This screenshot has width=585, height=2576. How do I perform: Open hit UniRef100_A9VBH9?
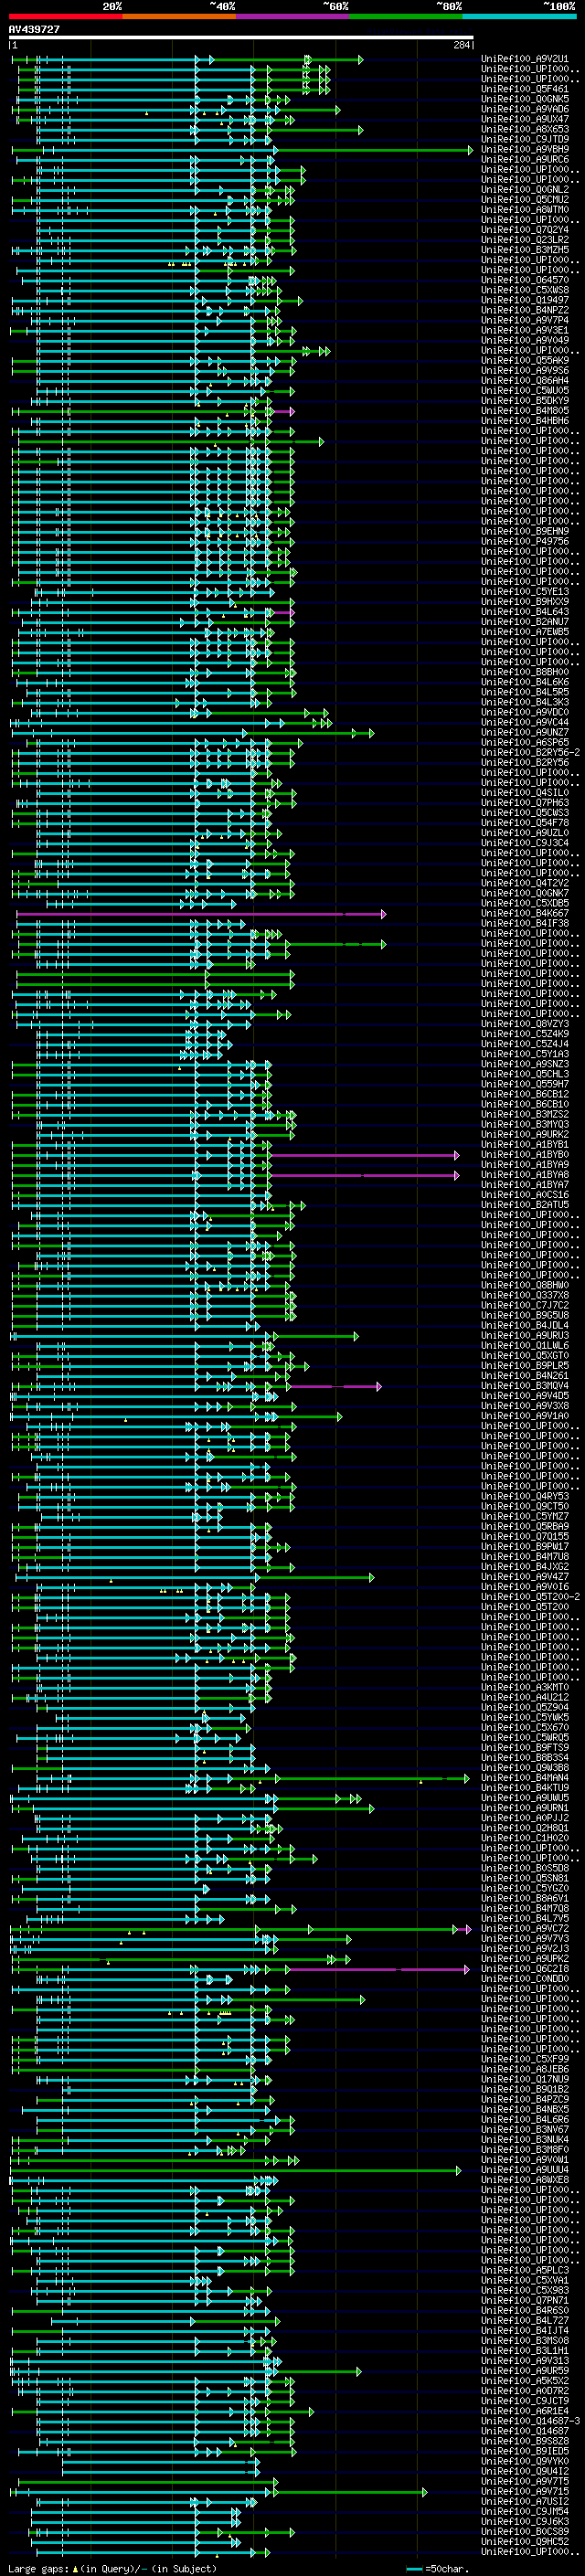(x=524, y=149)
